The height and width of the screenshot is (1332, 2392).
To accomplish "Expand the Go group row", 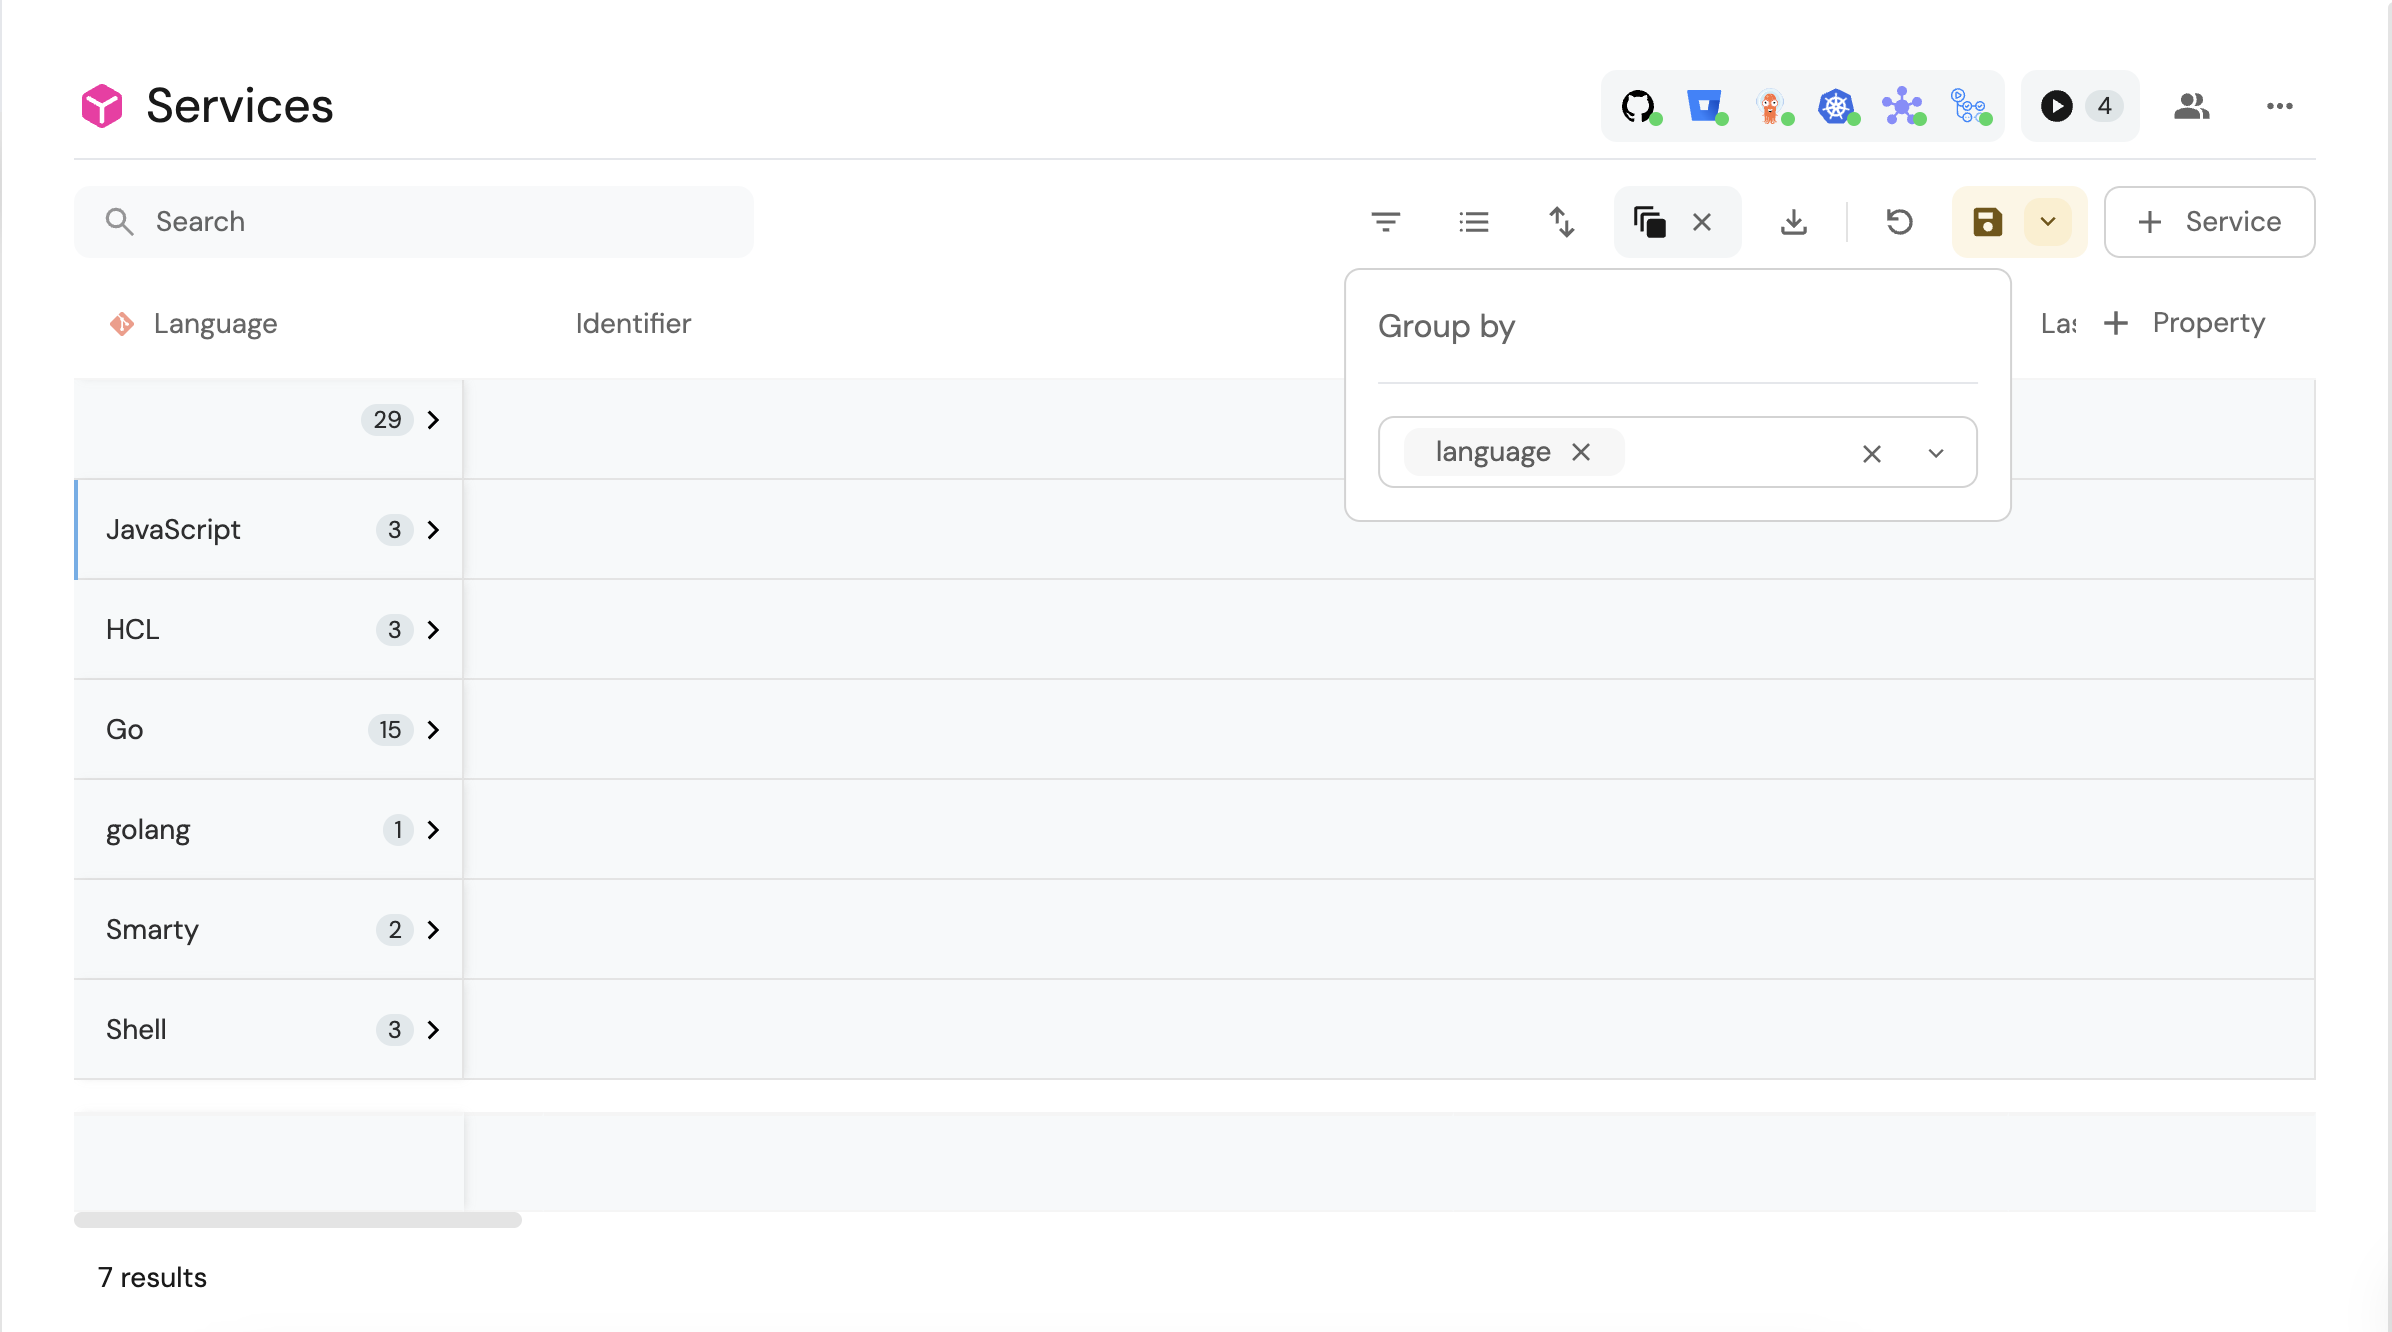I will click(x=433, y=730).
